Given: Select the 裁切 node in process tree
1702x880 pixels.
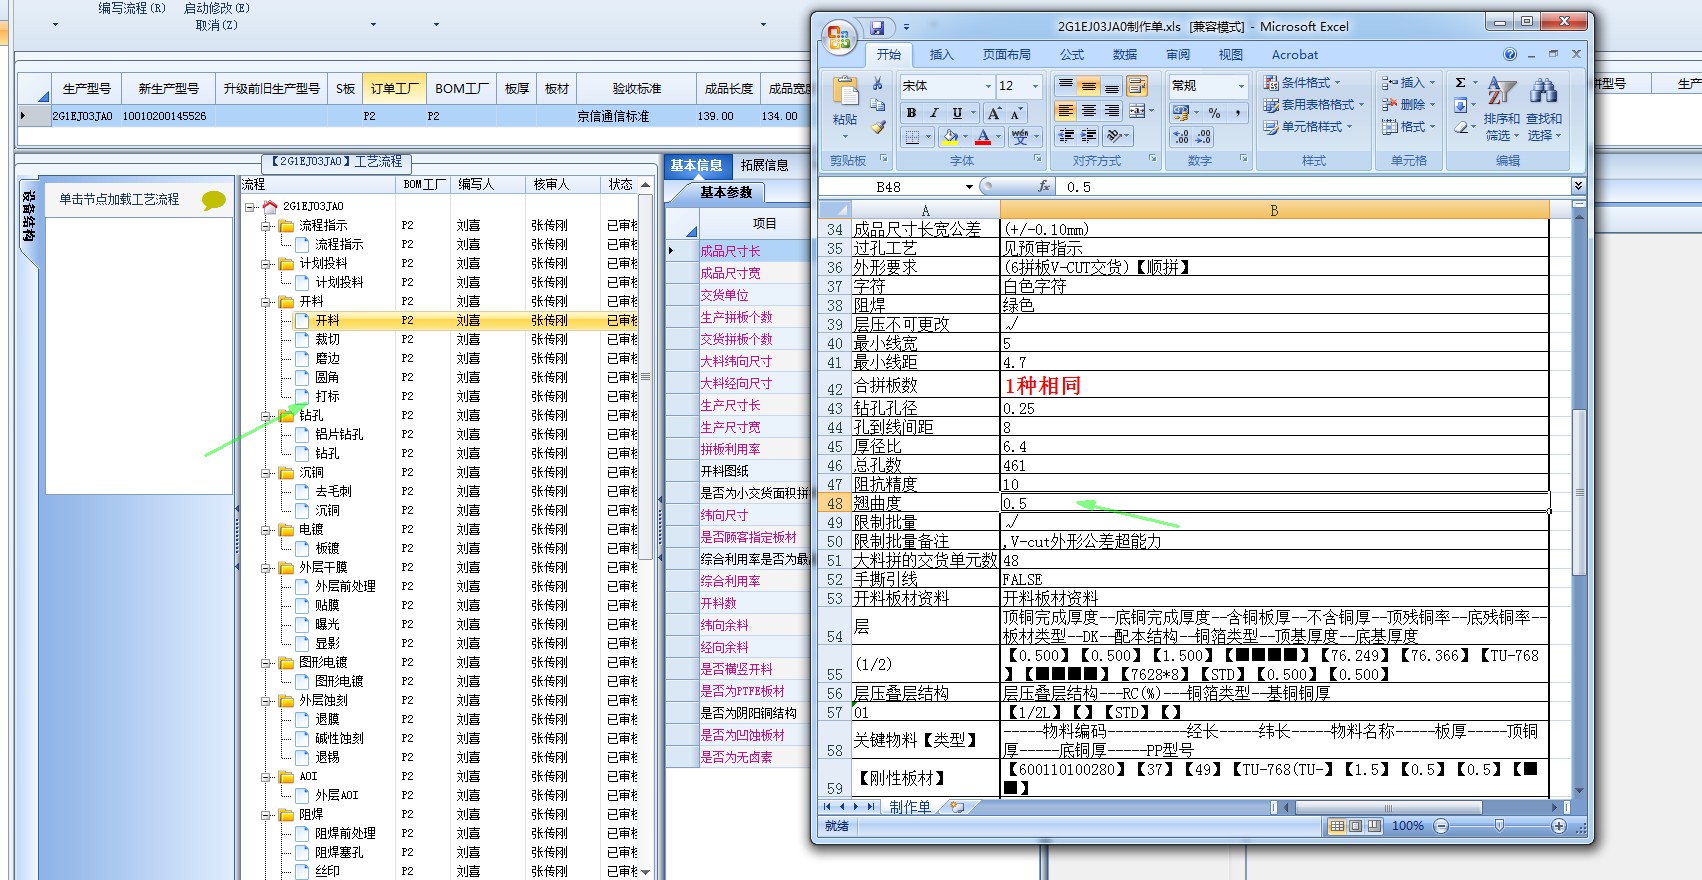Looking at the screenshot, I should point(327,340).
